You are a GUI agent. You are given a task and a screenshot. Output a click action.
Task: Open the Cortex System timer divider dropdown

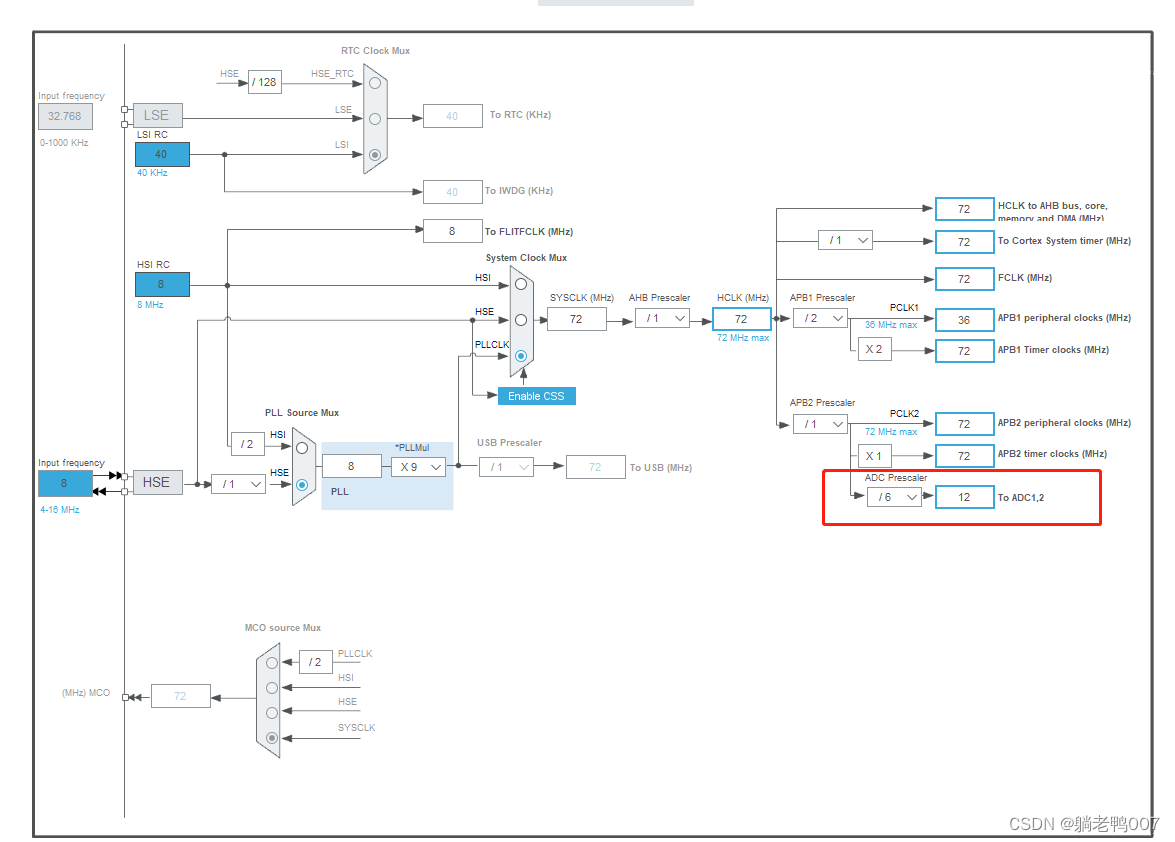845,240
